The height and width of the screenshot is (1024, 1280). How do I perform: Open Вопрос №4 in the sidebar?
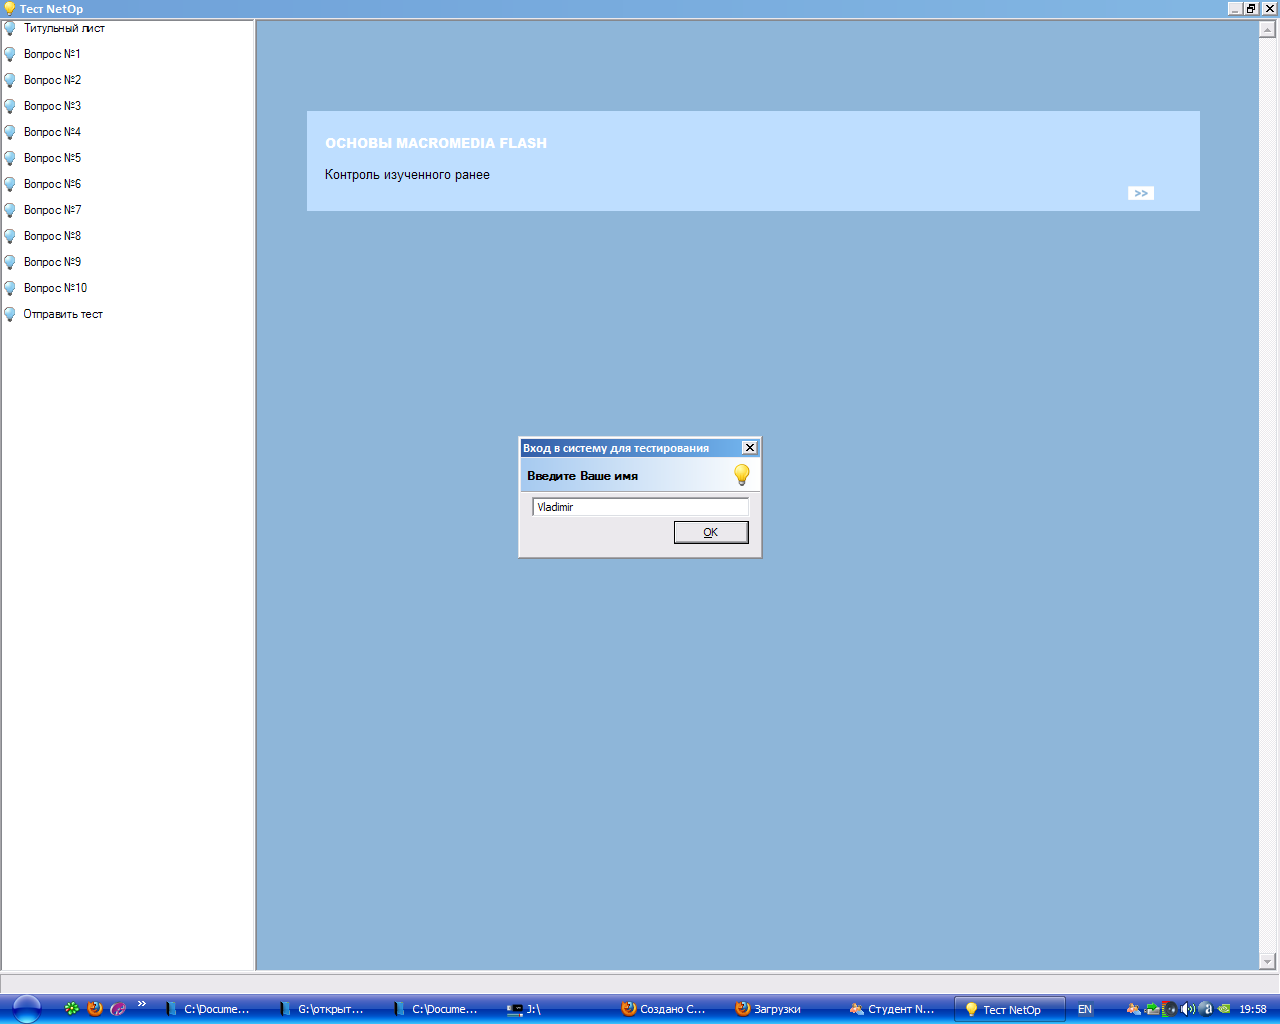coord(52,132)
